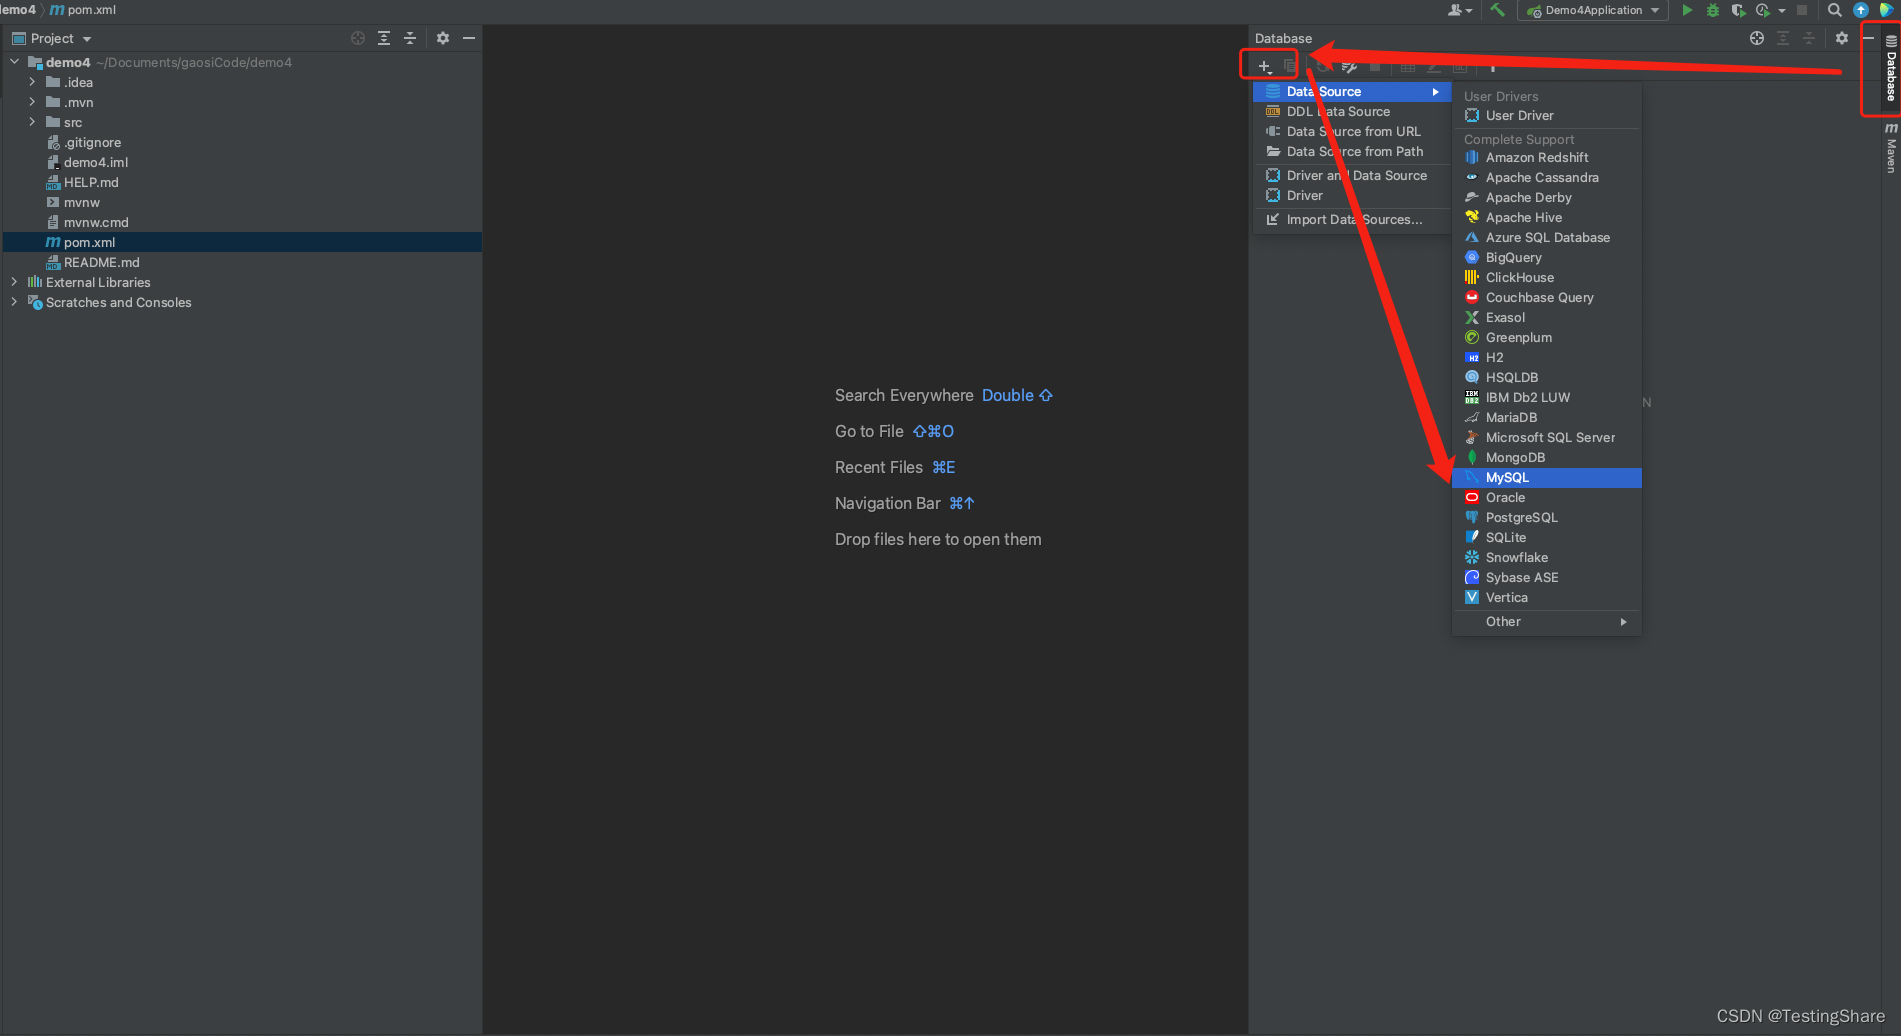1901x1036 pixels.
Task: Select README.md file
Action: coord(243,262)
